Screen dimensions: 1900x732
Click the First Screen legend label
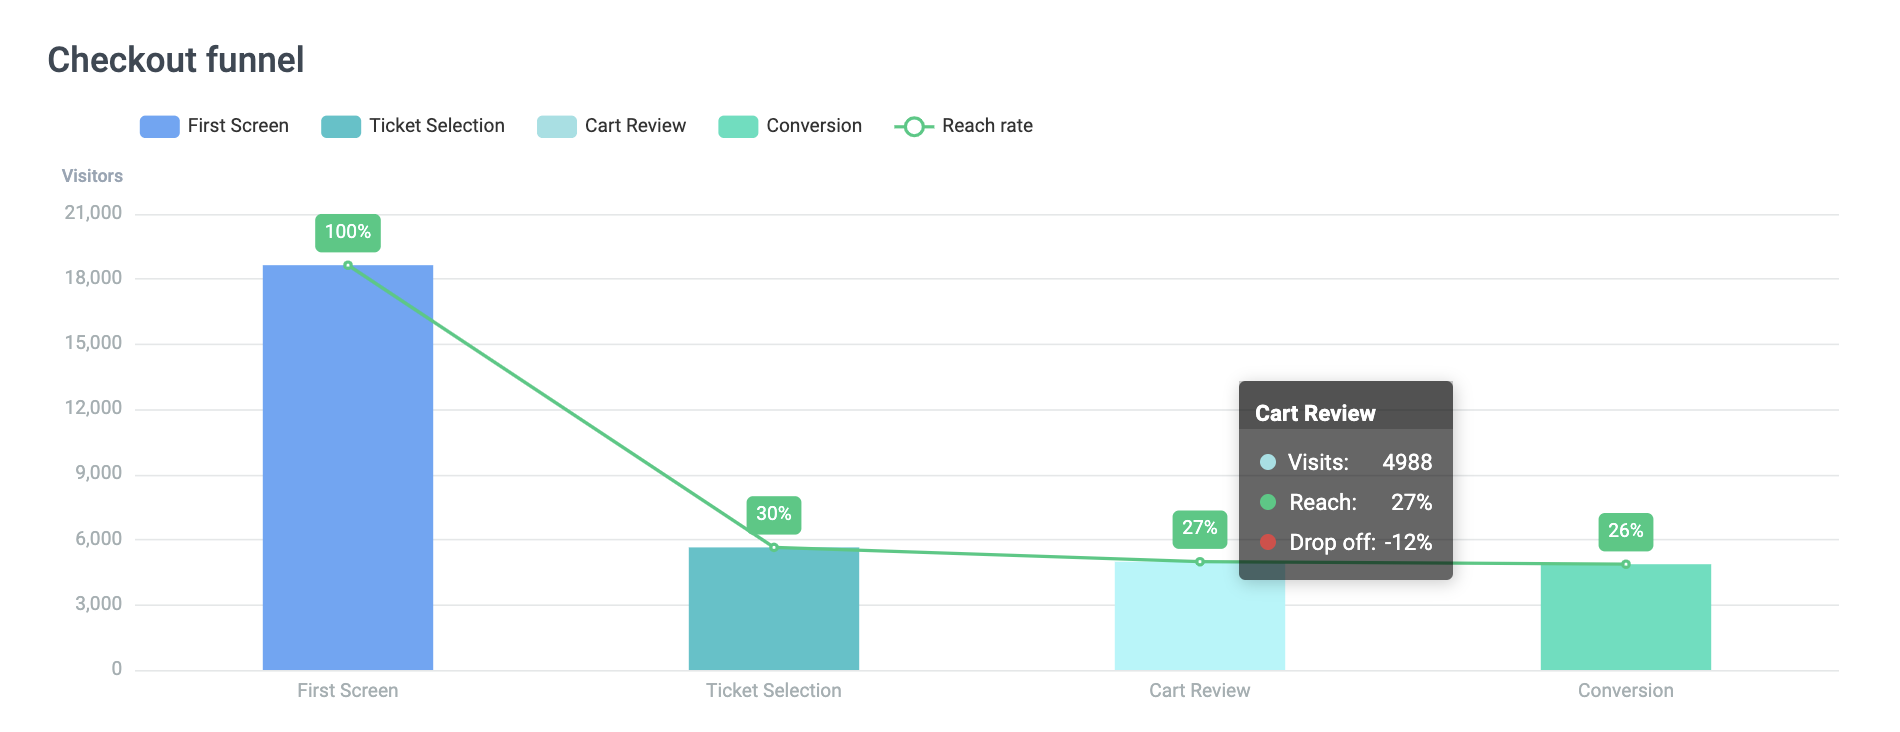tap(238, 126)
